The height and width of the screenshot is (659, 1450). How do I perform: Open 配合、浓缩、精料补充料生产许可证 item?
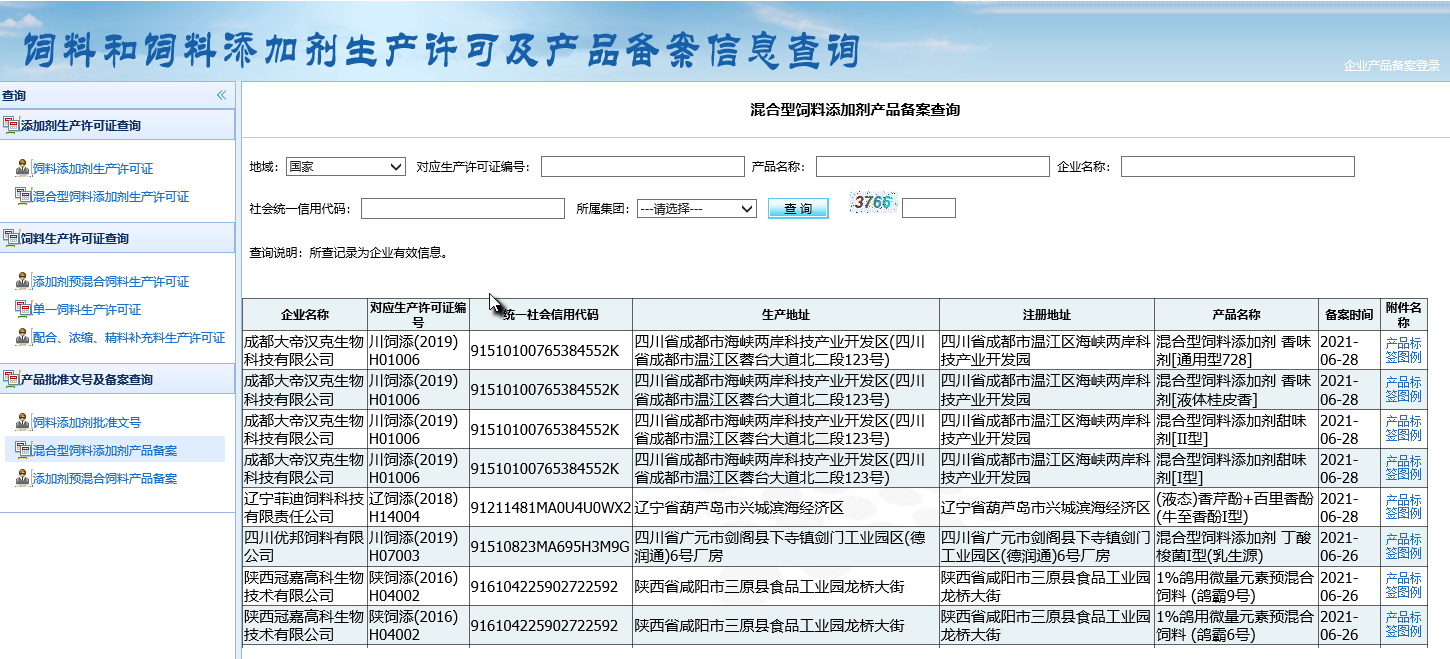[x=129, y=338]
